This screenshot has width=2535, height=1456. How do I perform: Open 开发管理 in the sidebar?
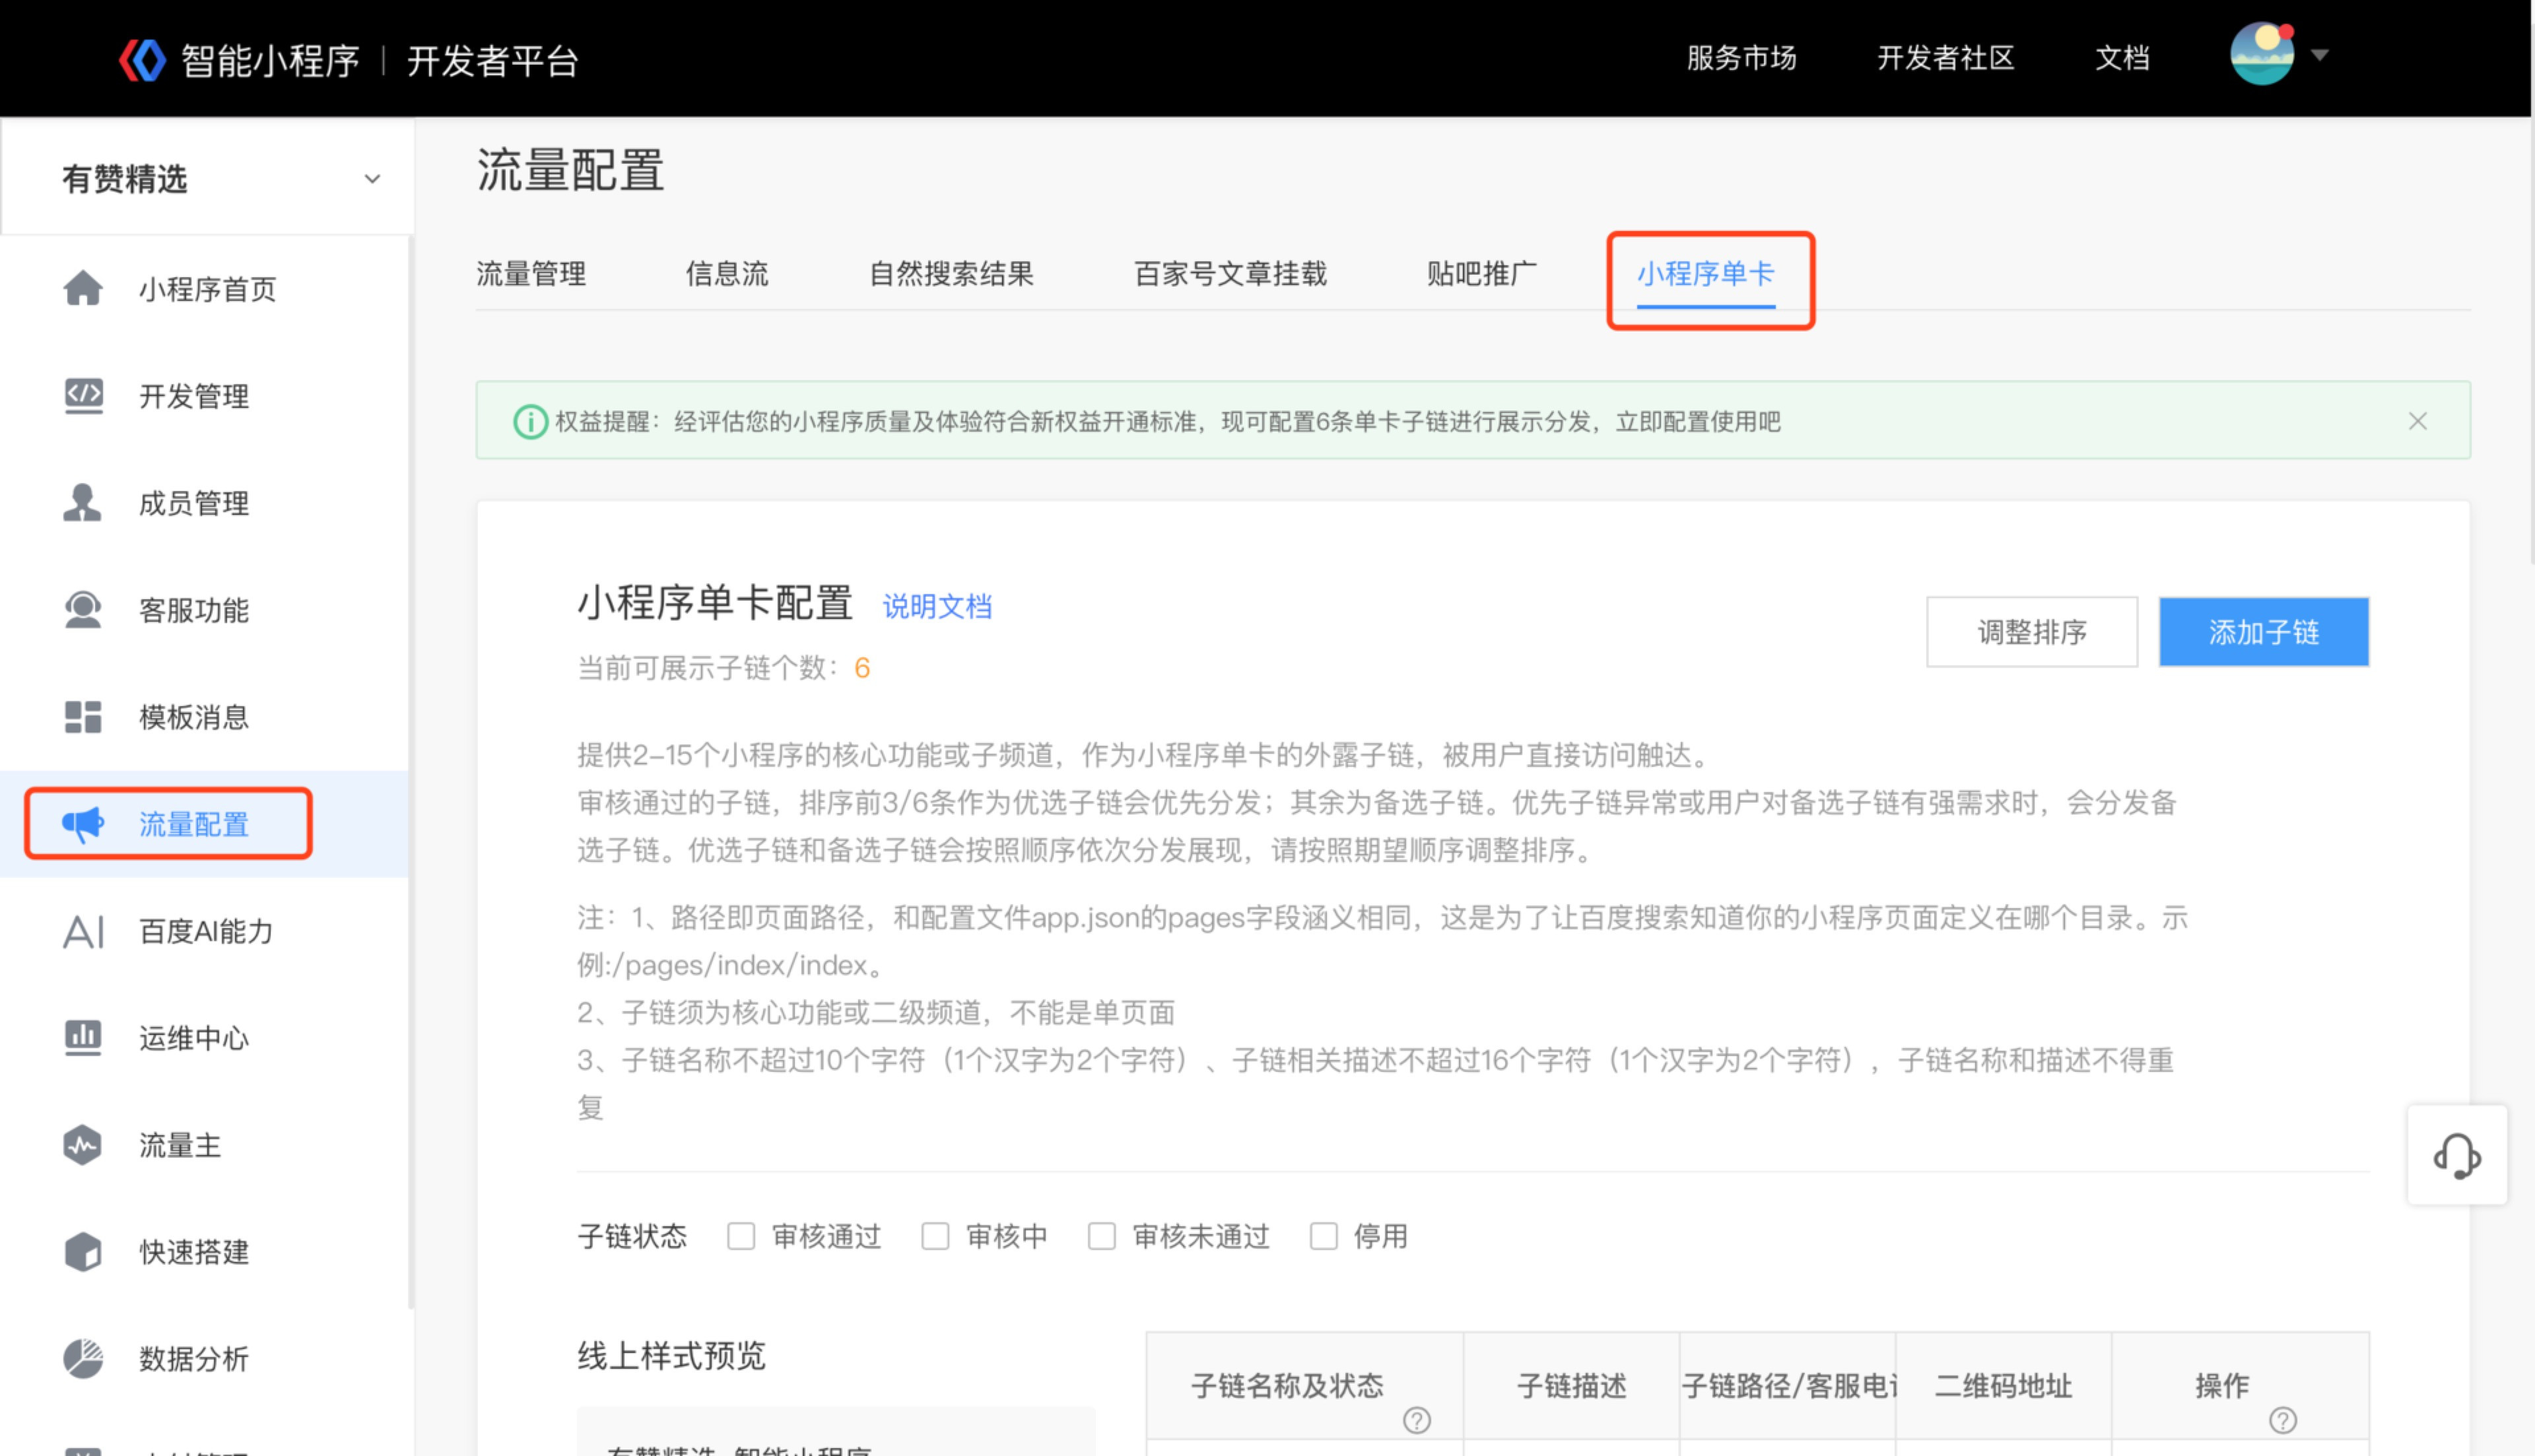point(194,396)
